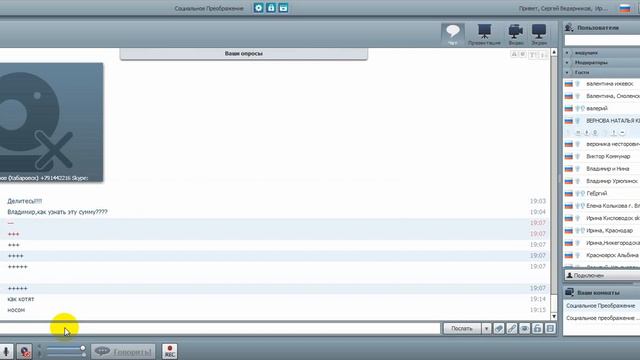Click the upload arrow icon under ВЕРНОВА НАТАЛЬЯ
Image resolution: width=640 pixels, height=360 pixels.
[x=613, y=133]
